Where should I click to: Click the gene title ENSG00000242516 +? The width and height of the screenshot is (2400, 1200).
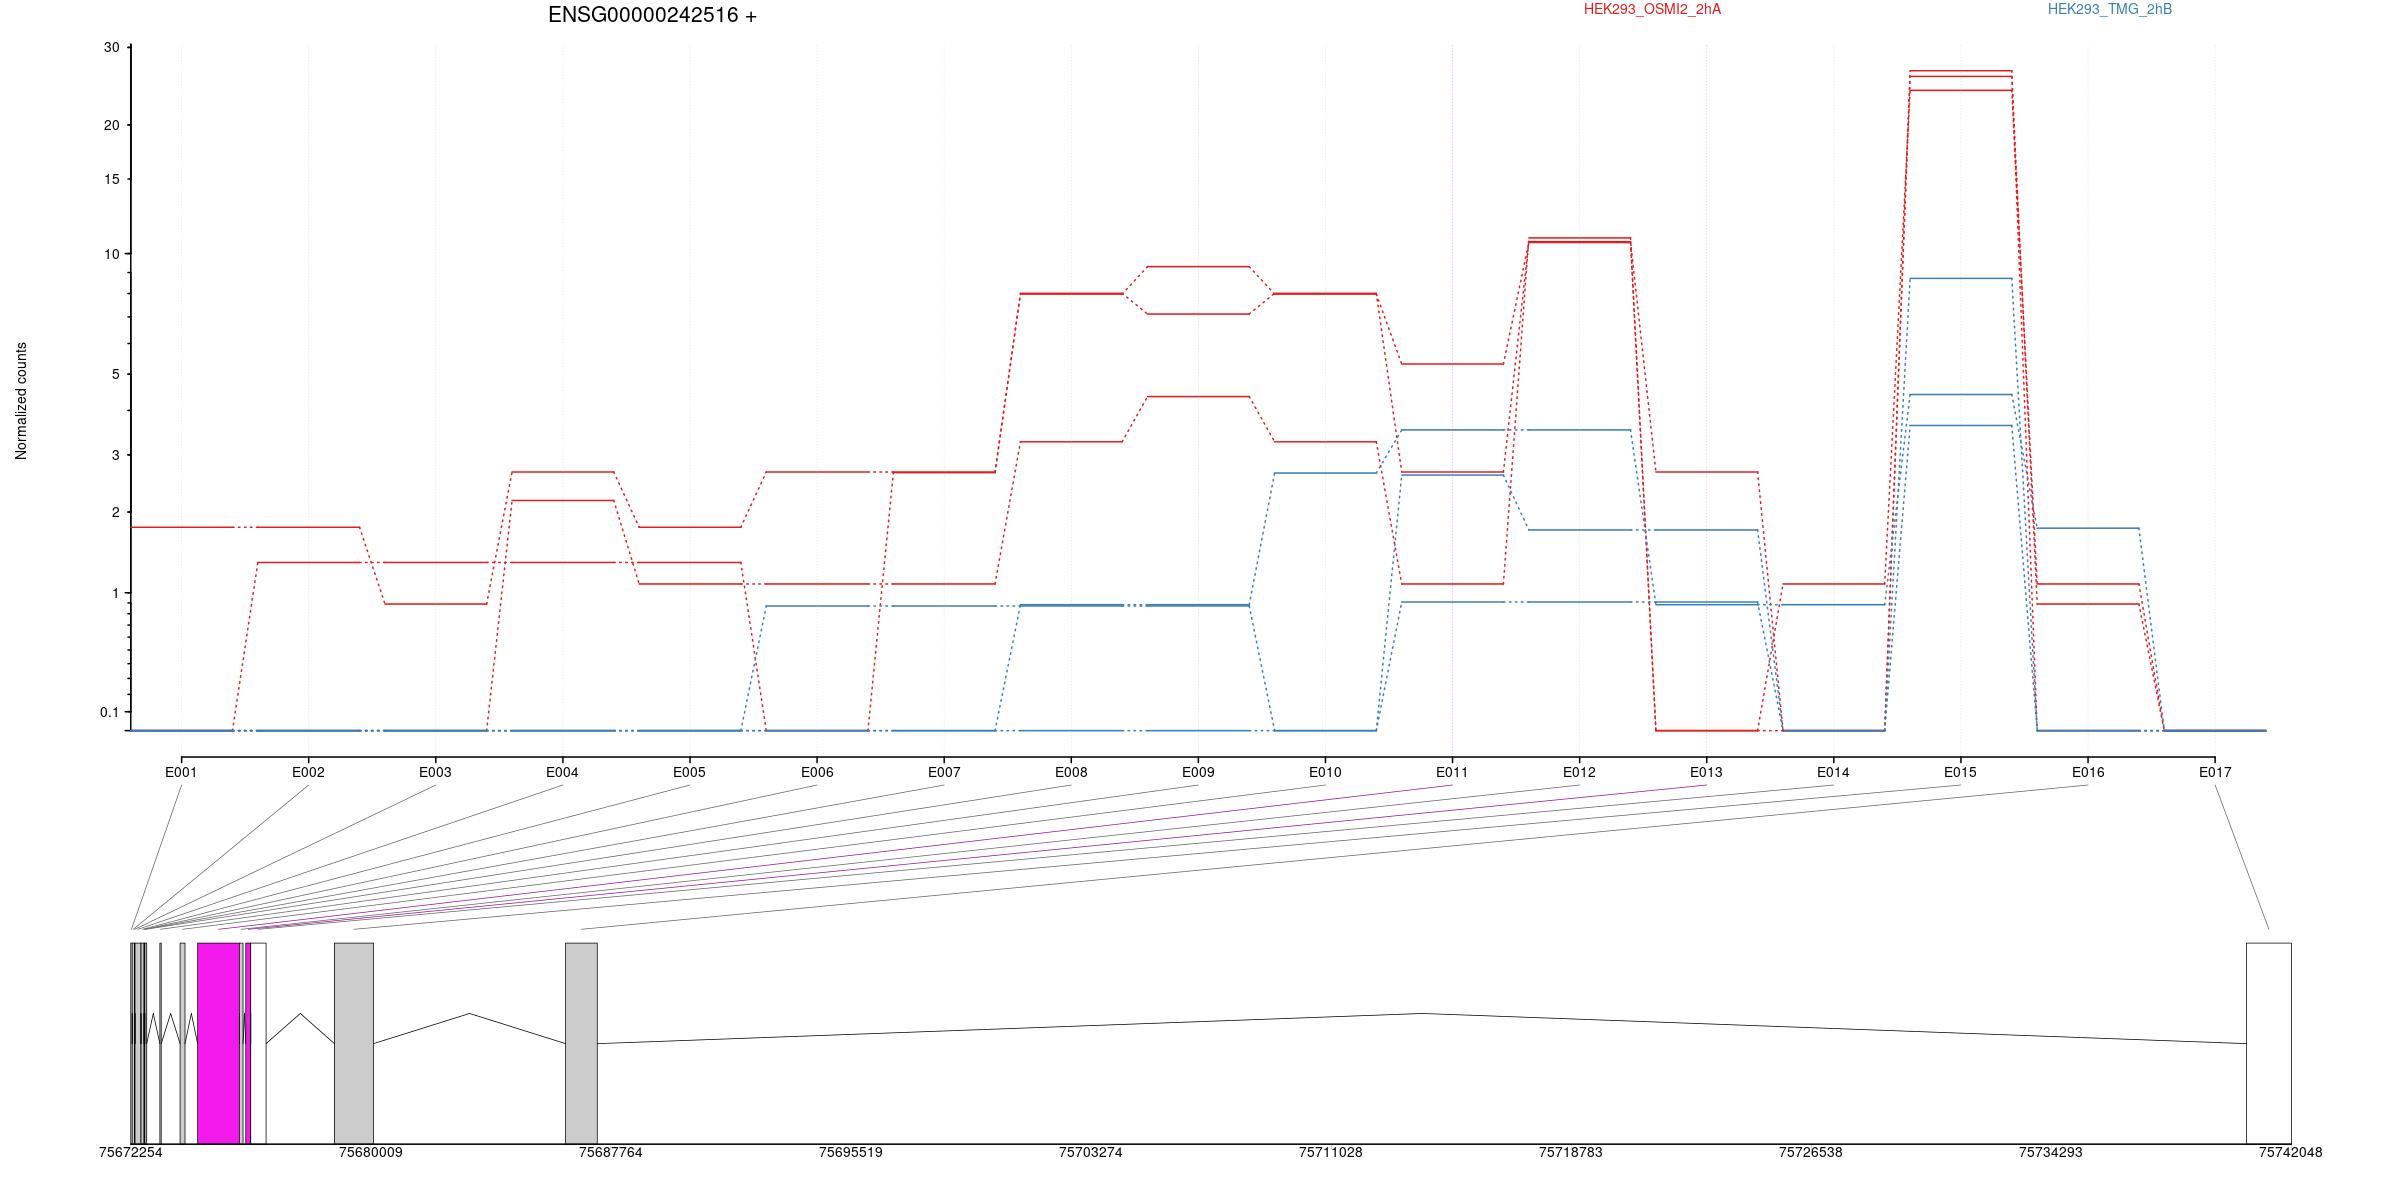click(x=652, y=15)
